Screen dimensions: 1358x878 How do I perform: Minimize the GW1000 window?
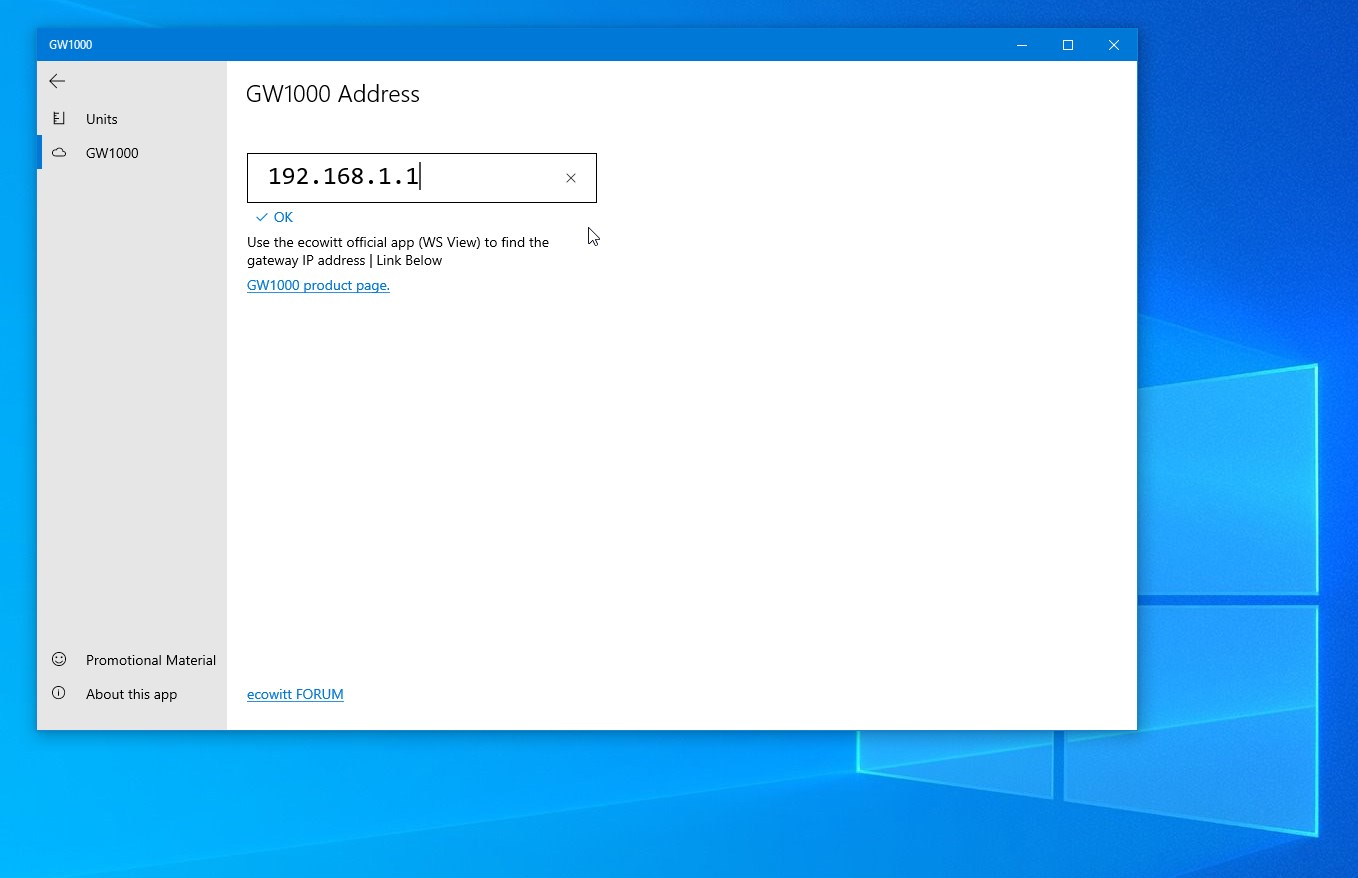1022,45
